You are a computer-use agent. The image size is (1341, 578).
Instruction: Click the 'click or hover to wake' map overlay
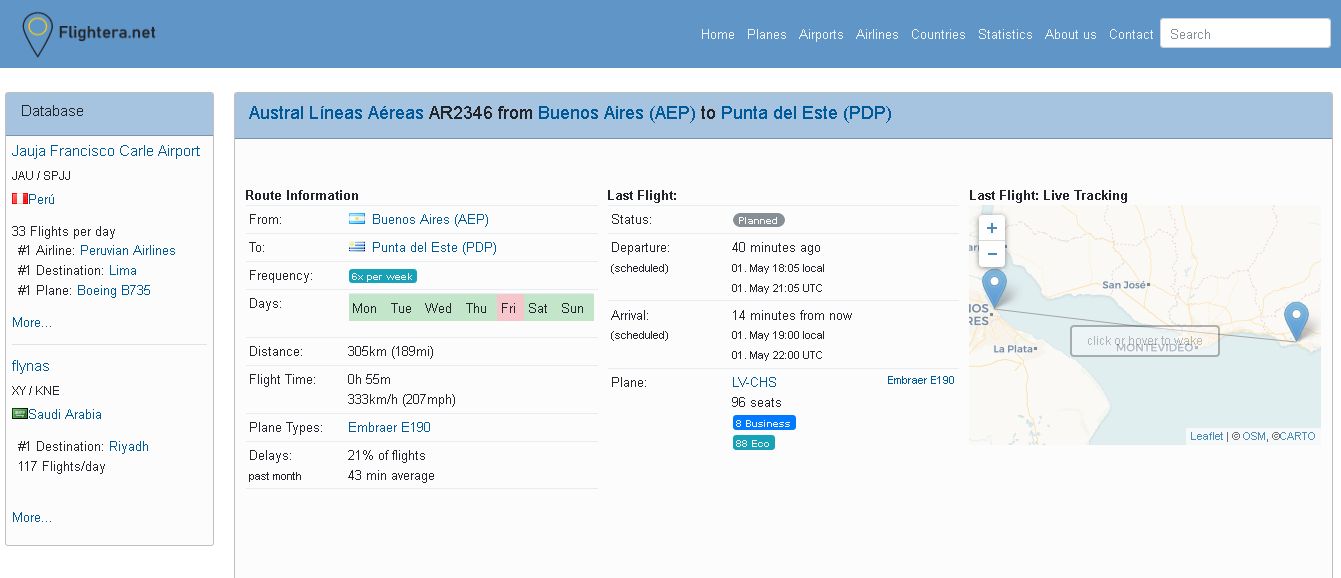1145,341
